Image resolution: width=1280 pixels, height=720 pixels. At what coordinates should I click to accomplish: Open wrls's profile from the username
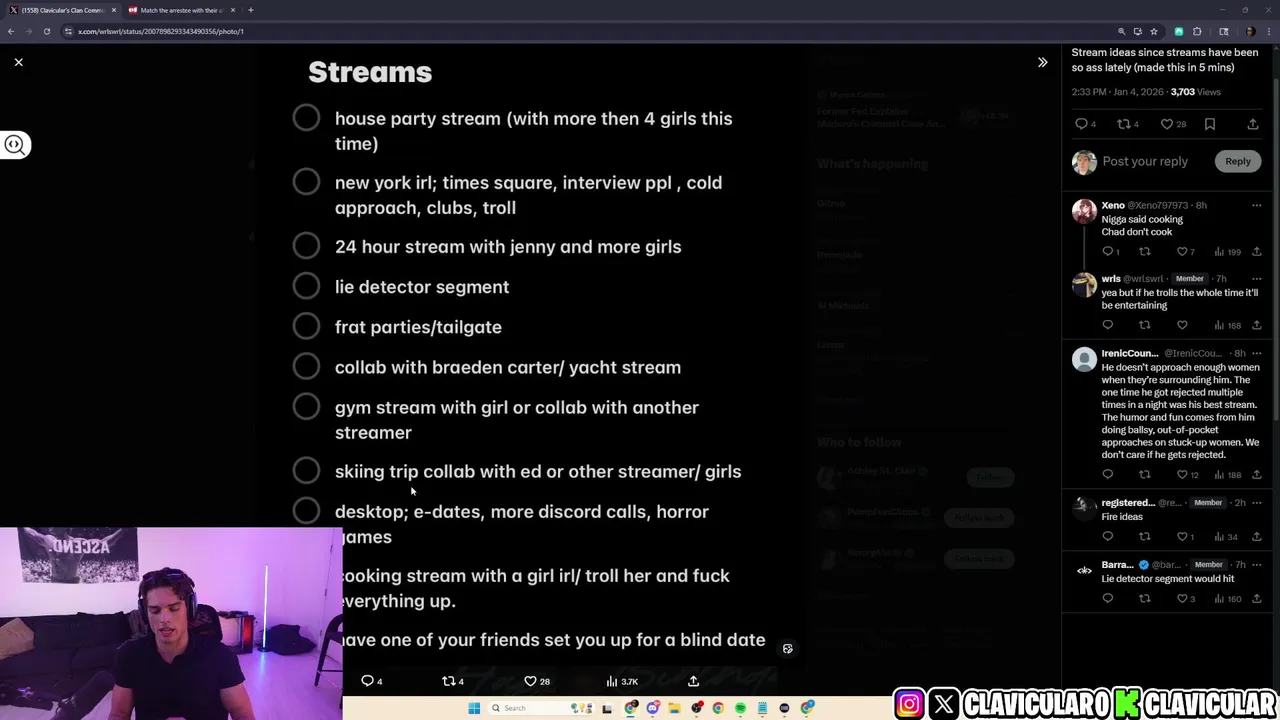1111,279
